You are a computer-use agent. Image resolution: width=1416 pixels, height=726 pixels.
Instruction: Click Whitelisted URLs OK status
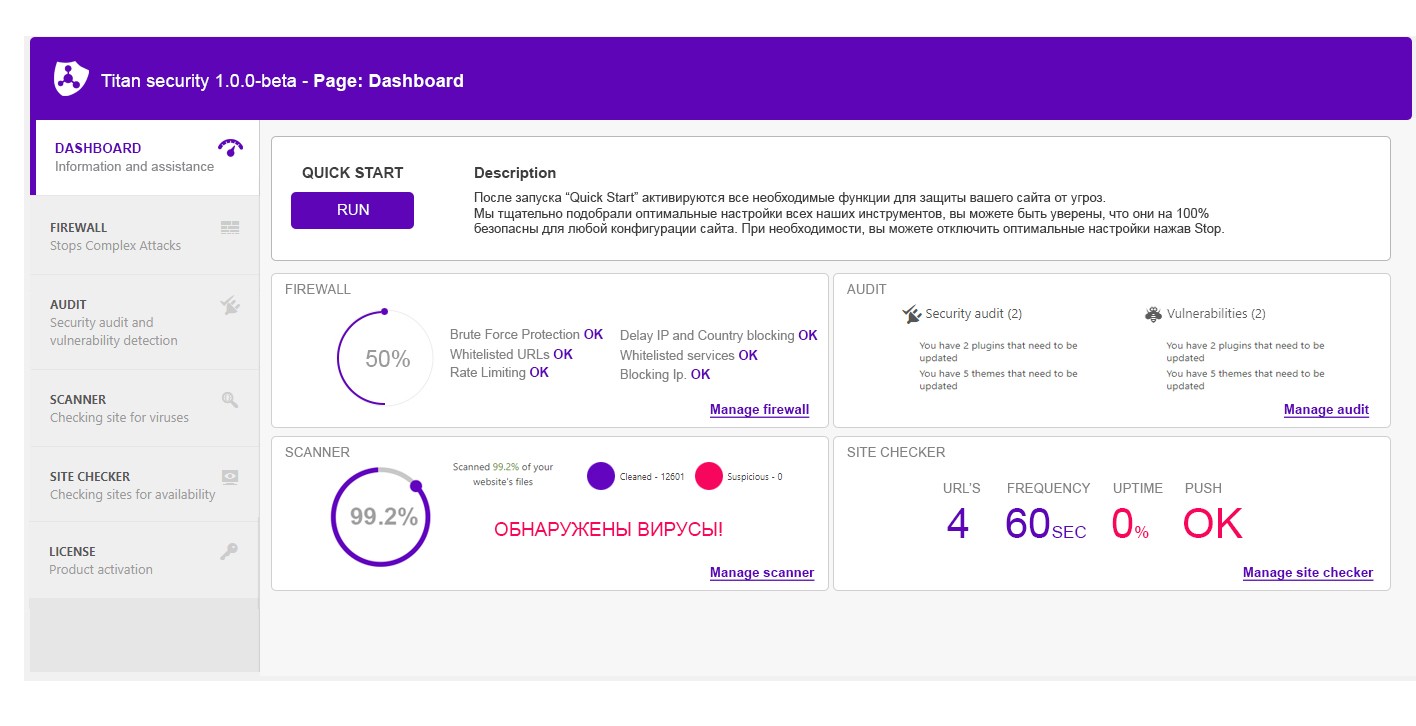(x=511, y=354)
